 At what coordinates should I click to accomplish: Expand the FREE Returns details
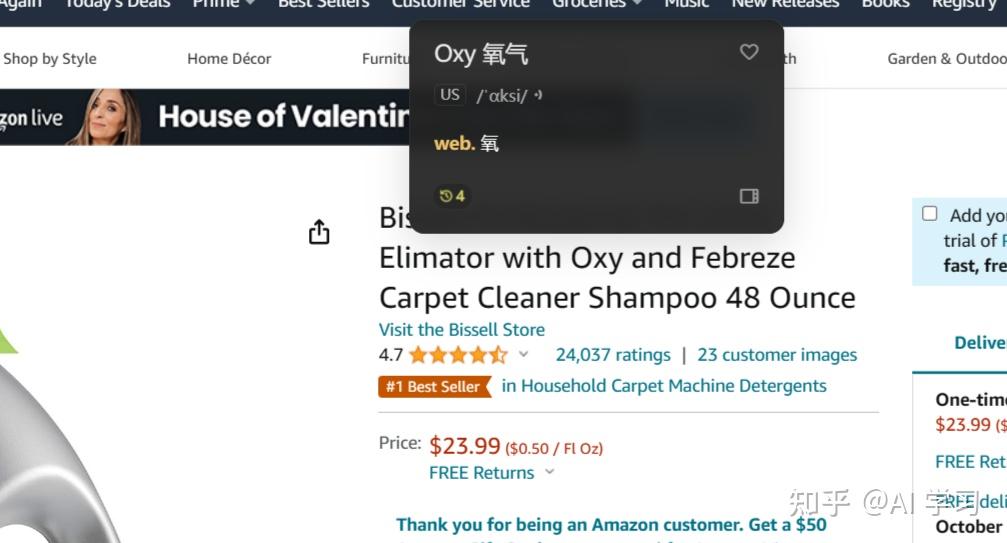[x=549, y=473]
